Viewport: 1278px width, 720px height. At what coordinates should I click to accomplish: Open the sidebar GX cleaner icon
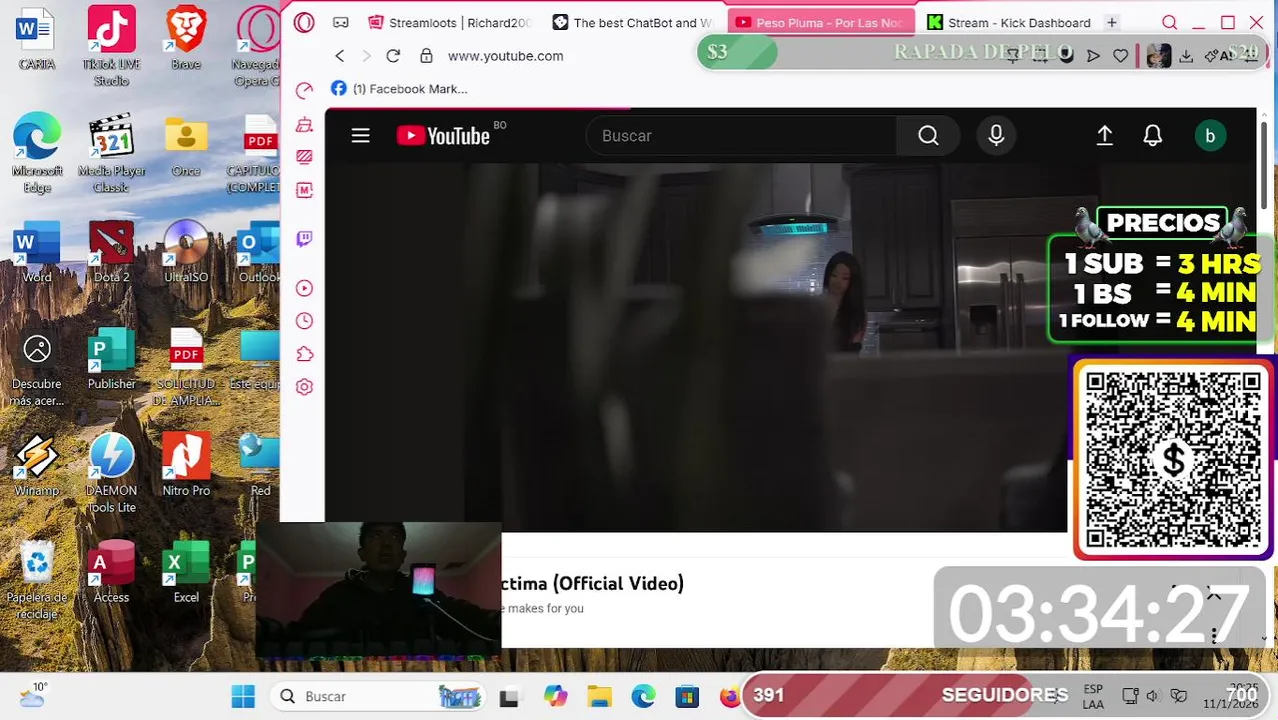coord(304,124)
